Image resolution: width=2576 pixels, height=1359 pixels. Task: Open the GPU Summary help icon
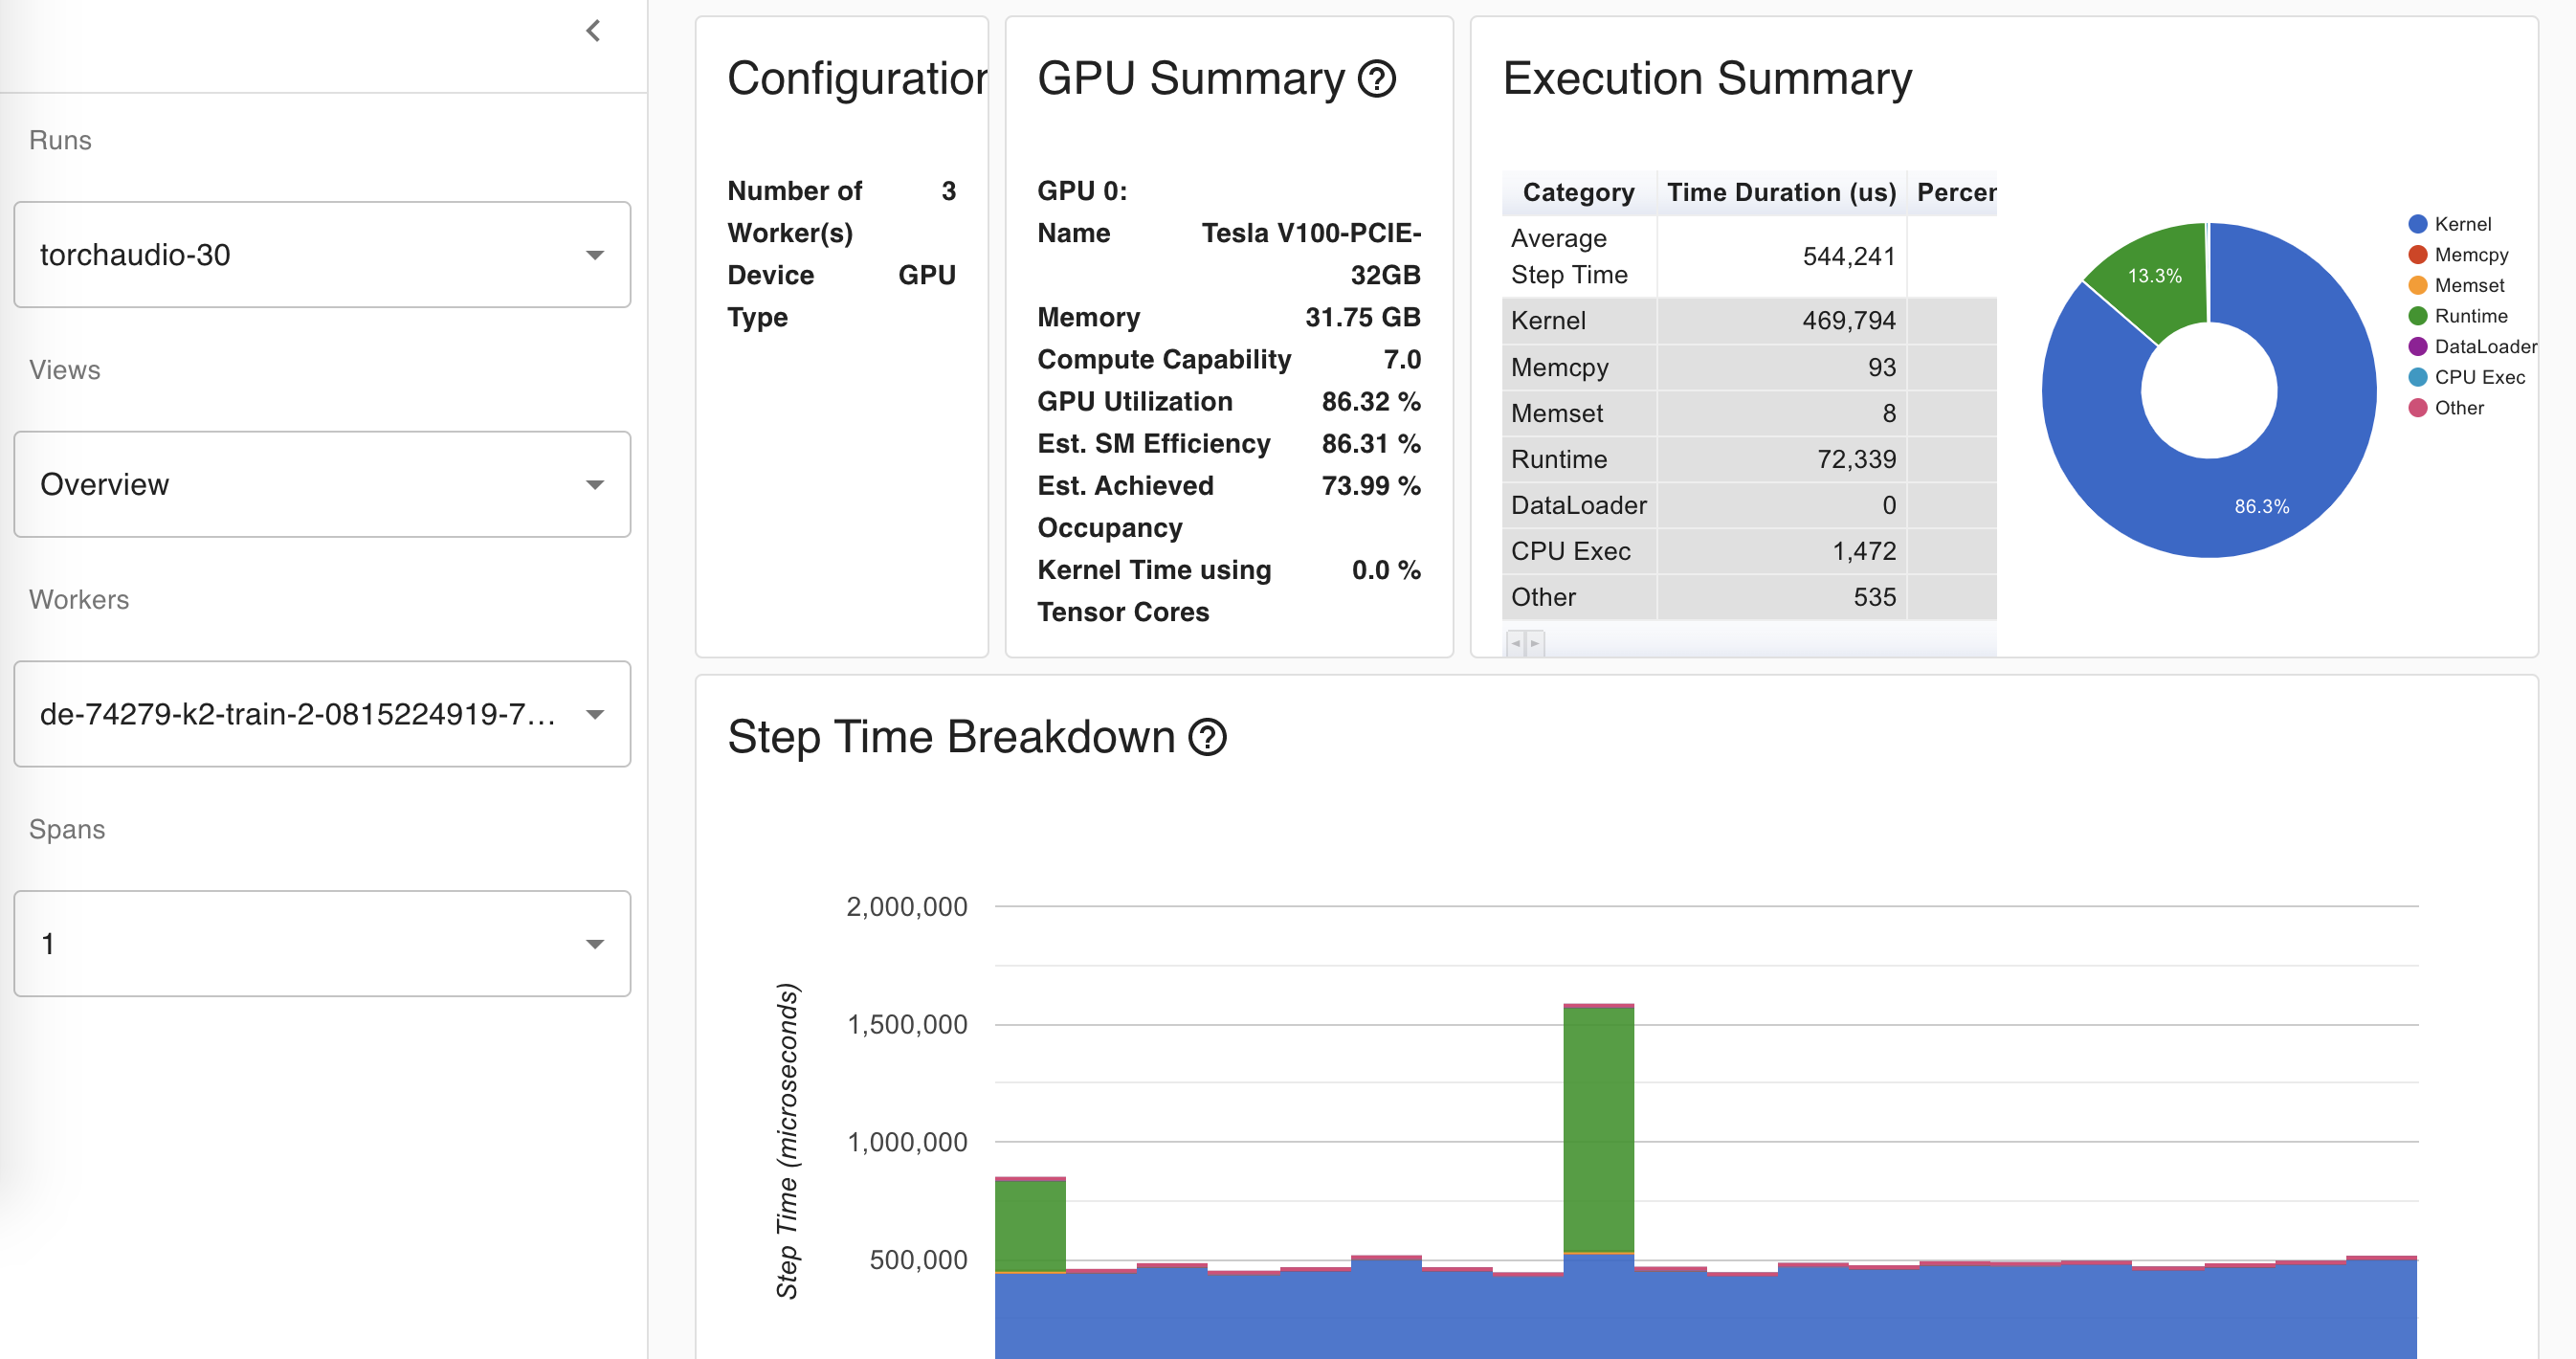click(x=1376, y=79)
